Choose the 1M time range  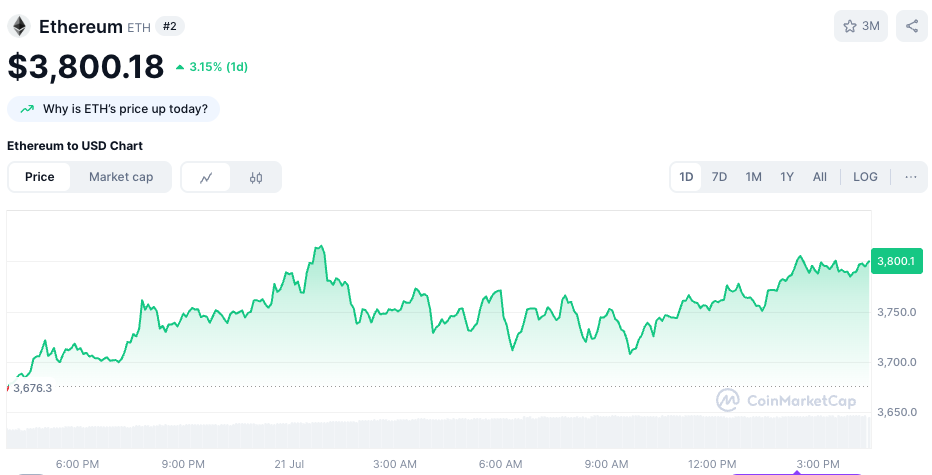tap(753, 177)
